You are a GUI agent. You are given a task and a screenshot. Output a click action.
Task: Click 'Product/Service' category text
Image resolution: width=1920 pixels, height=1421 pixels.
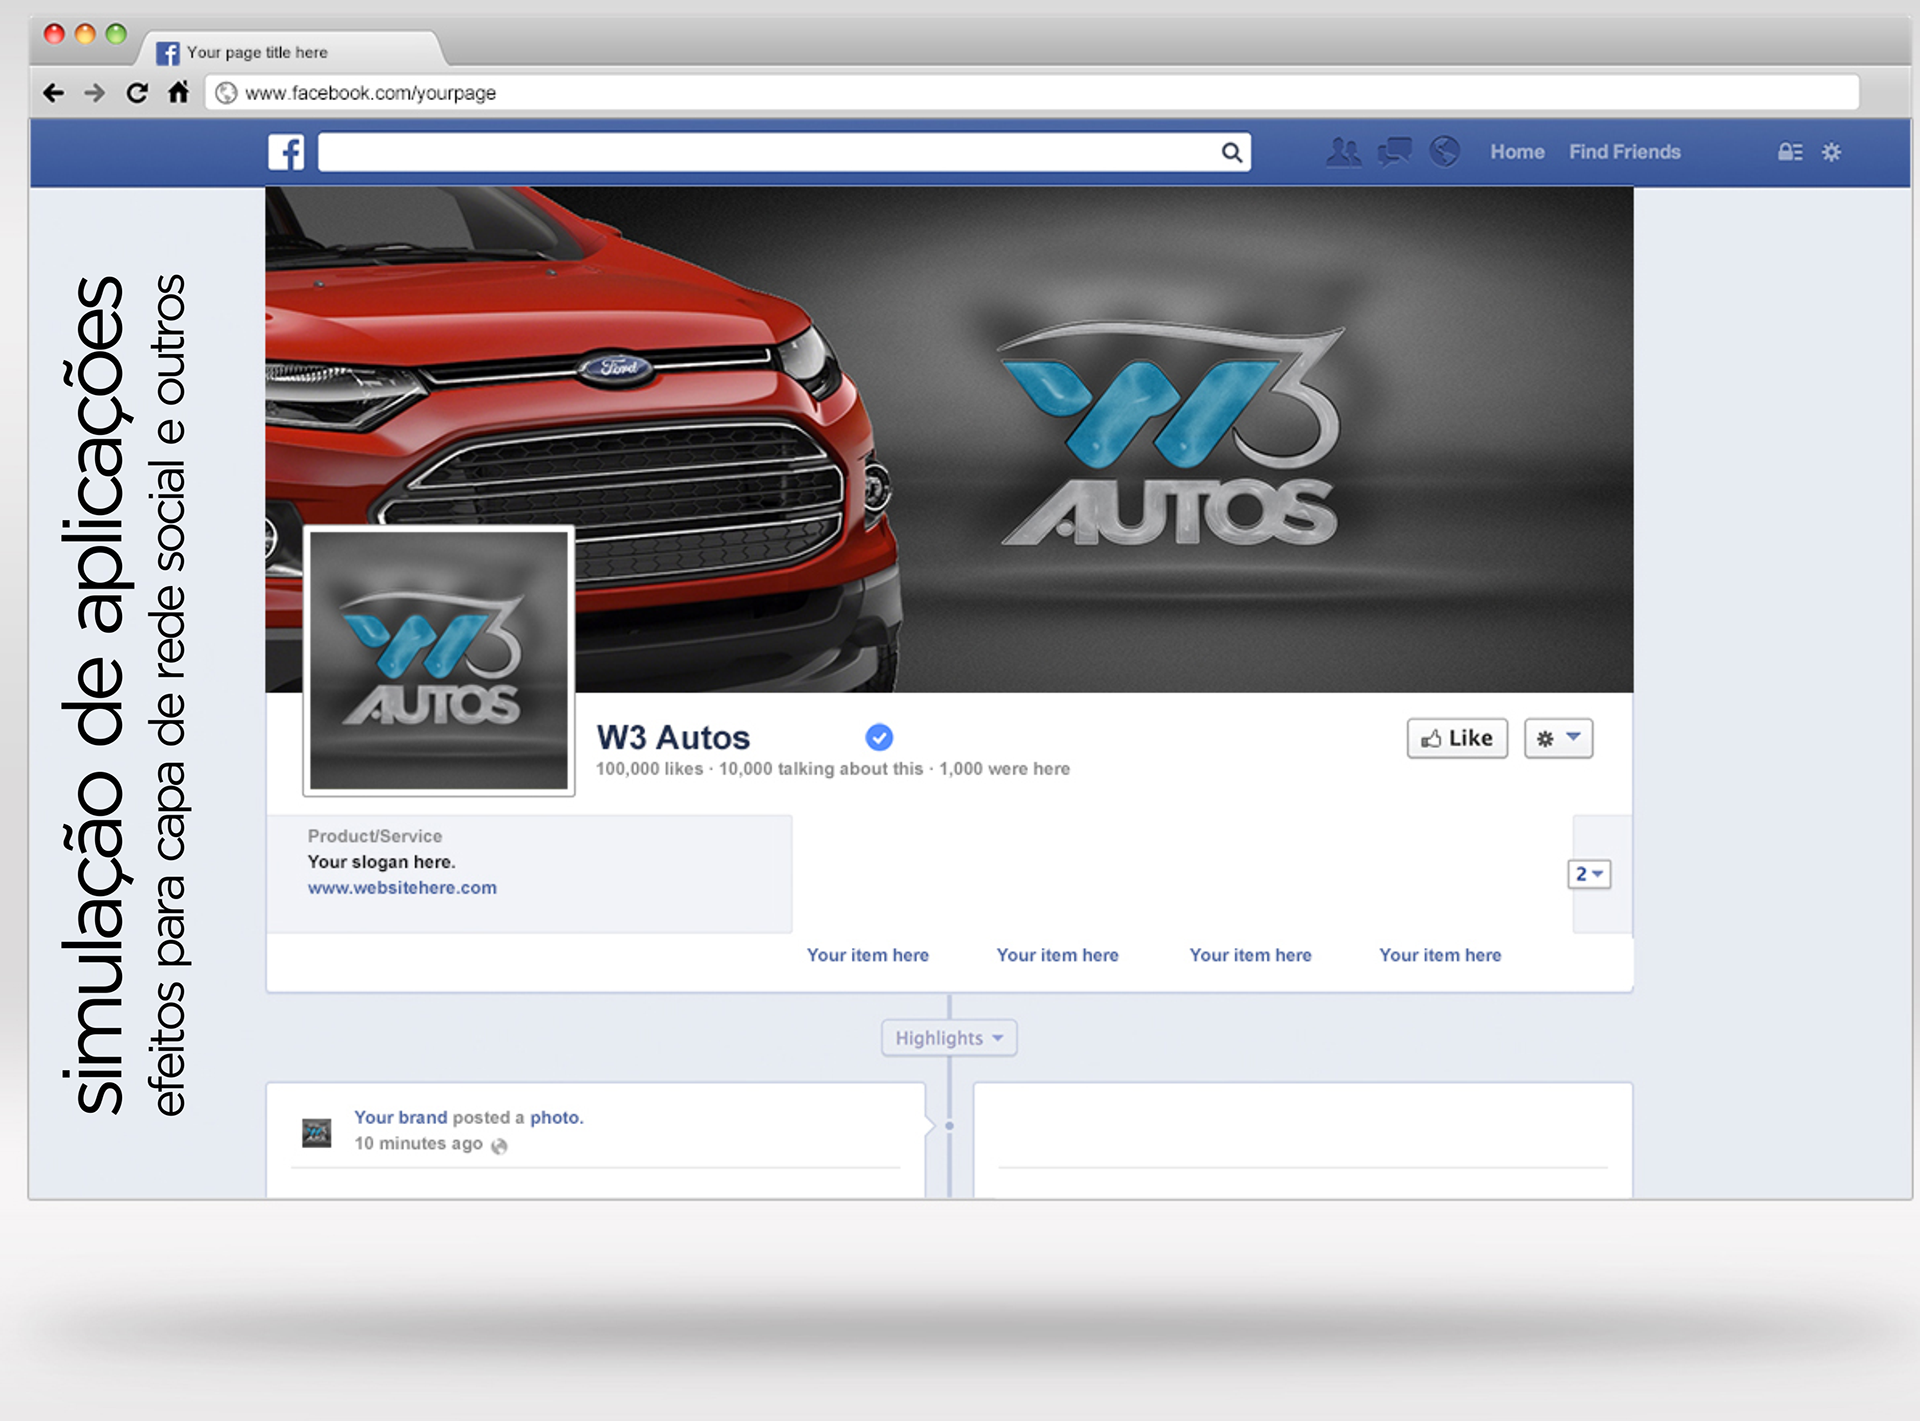374,836
